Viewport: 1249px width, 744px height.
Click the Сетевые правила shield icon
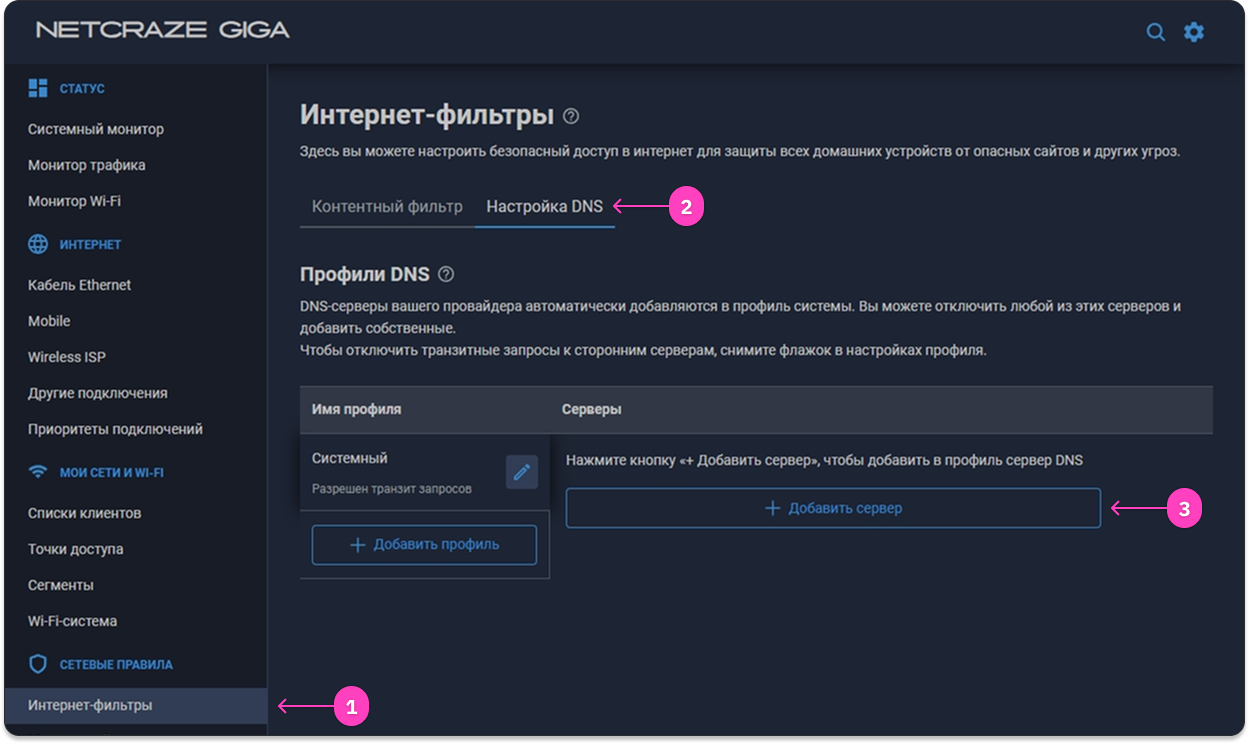tap(38, 664)
